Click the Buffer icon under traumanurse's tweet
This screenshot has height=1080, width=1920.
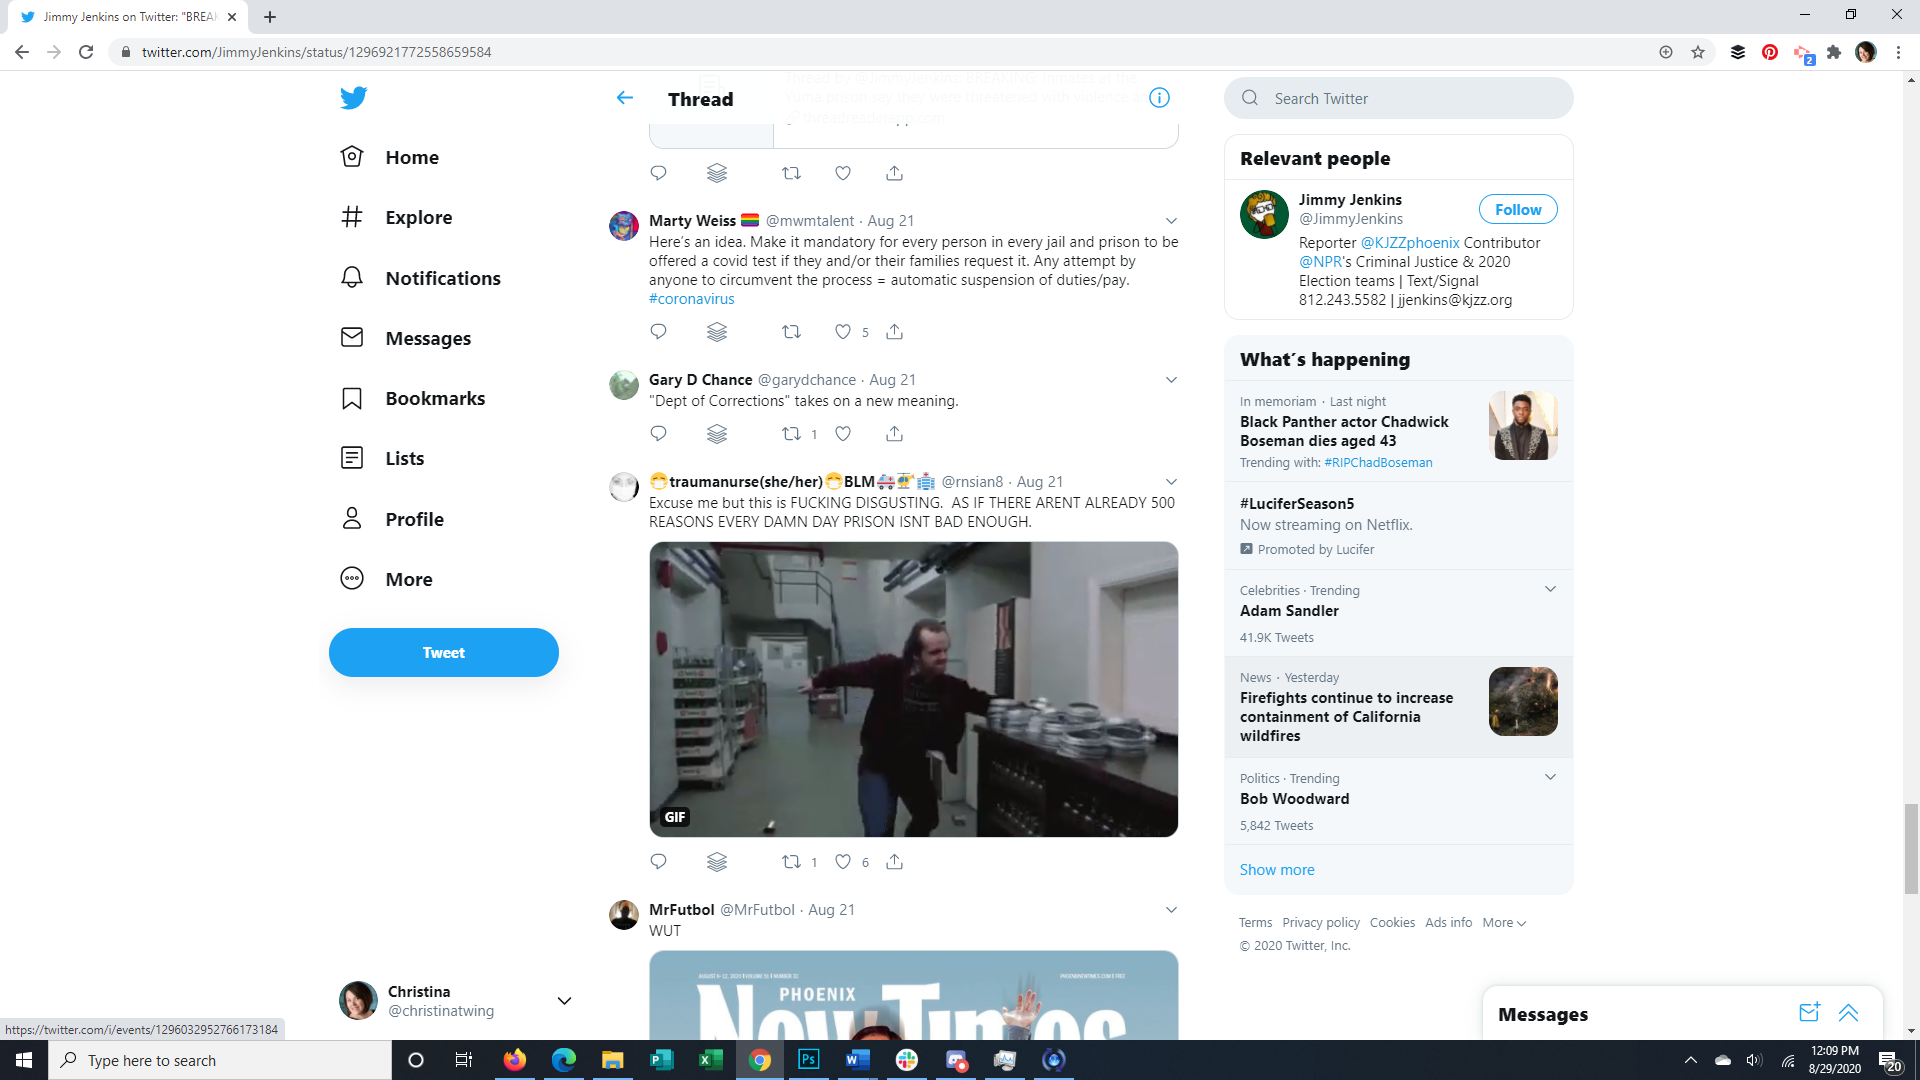(717, 862)
